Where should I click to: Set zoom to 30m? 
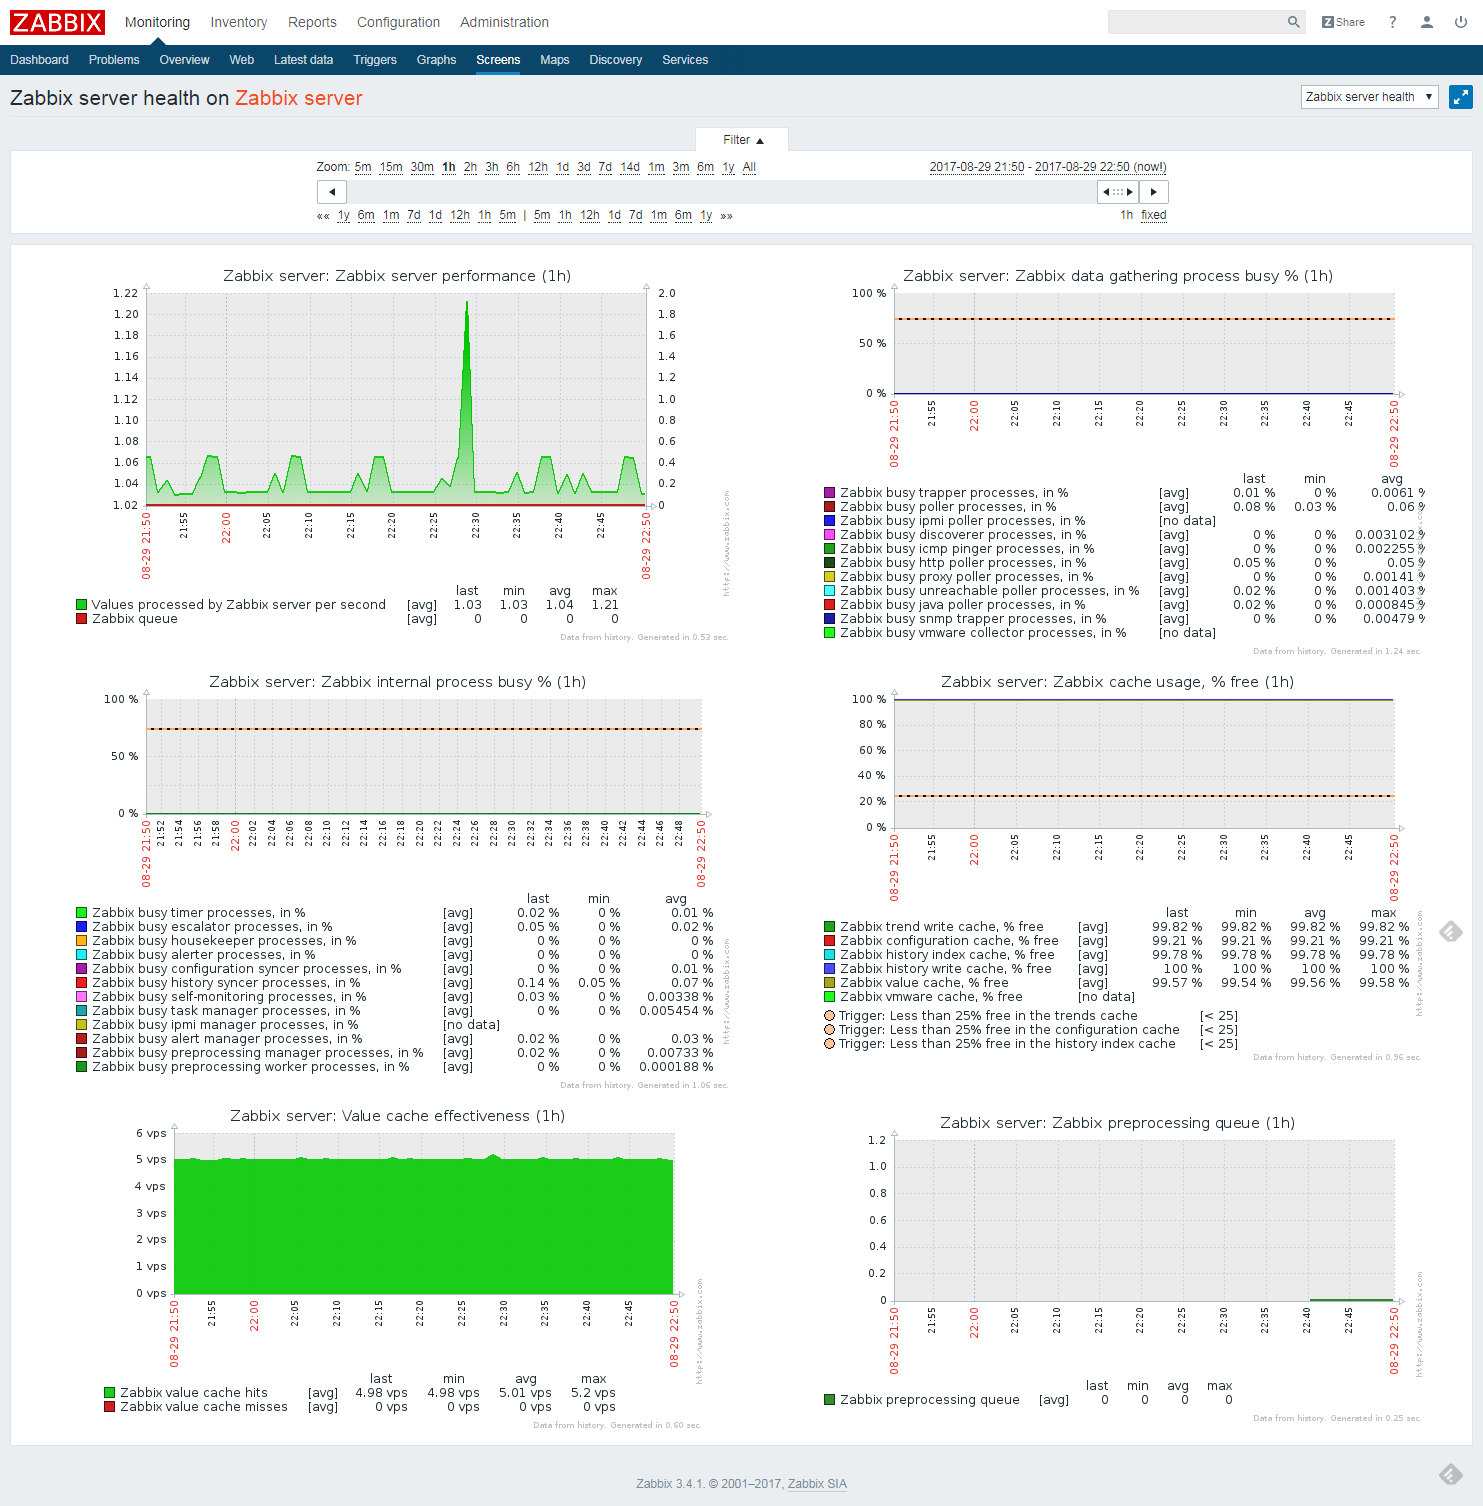tap(422, 167)
